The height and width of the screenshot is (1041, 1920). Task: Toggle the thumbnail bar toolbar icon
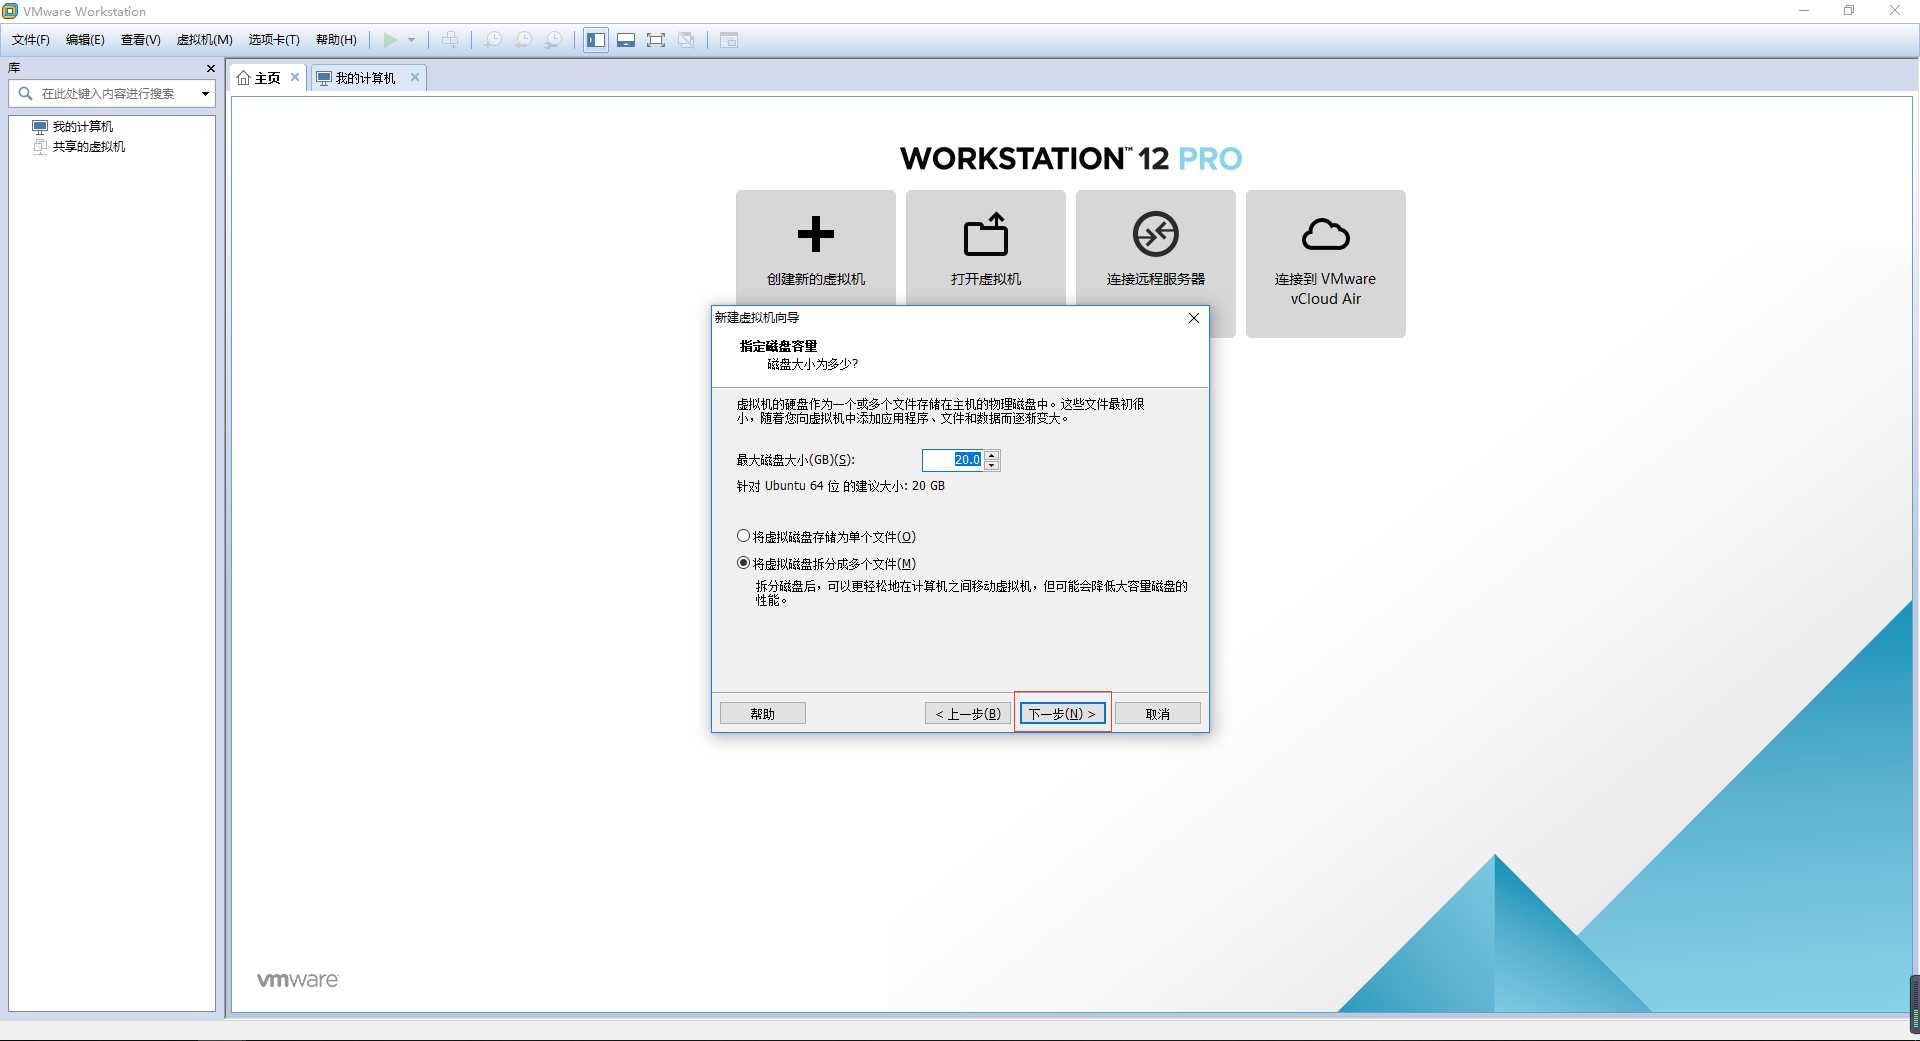tap(626, 40)
